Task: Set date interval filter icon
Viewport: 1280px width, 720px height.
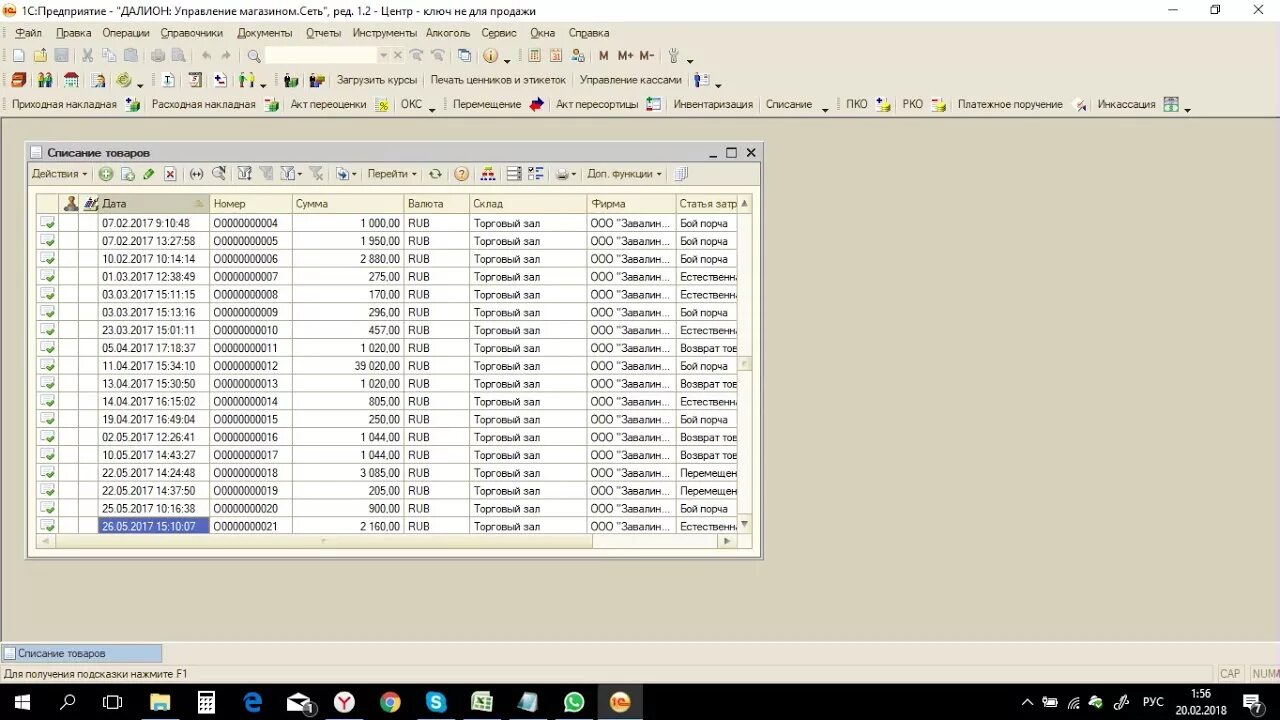Action: point(196,174)
